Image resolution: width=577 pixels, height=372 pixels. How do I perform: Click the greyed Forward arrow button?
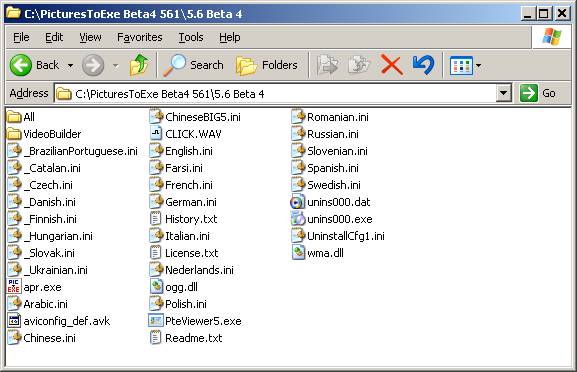pos(93,65)
